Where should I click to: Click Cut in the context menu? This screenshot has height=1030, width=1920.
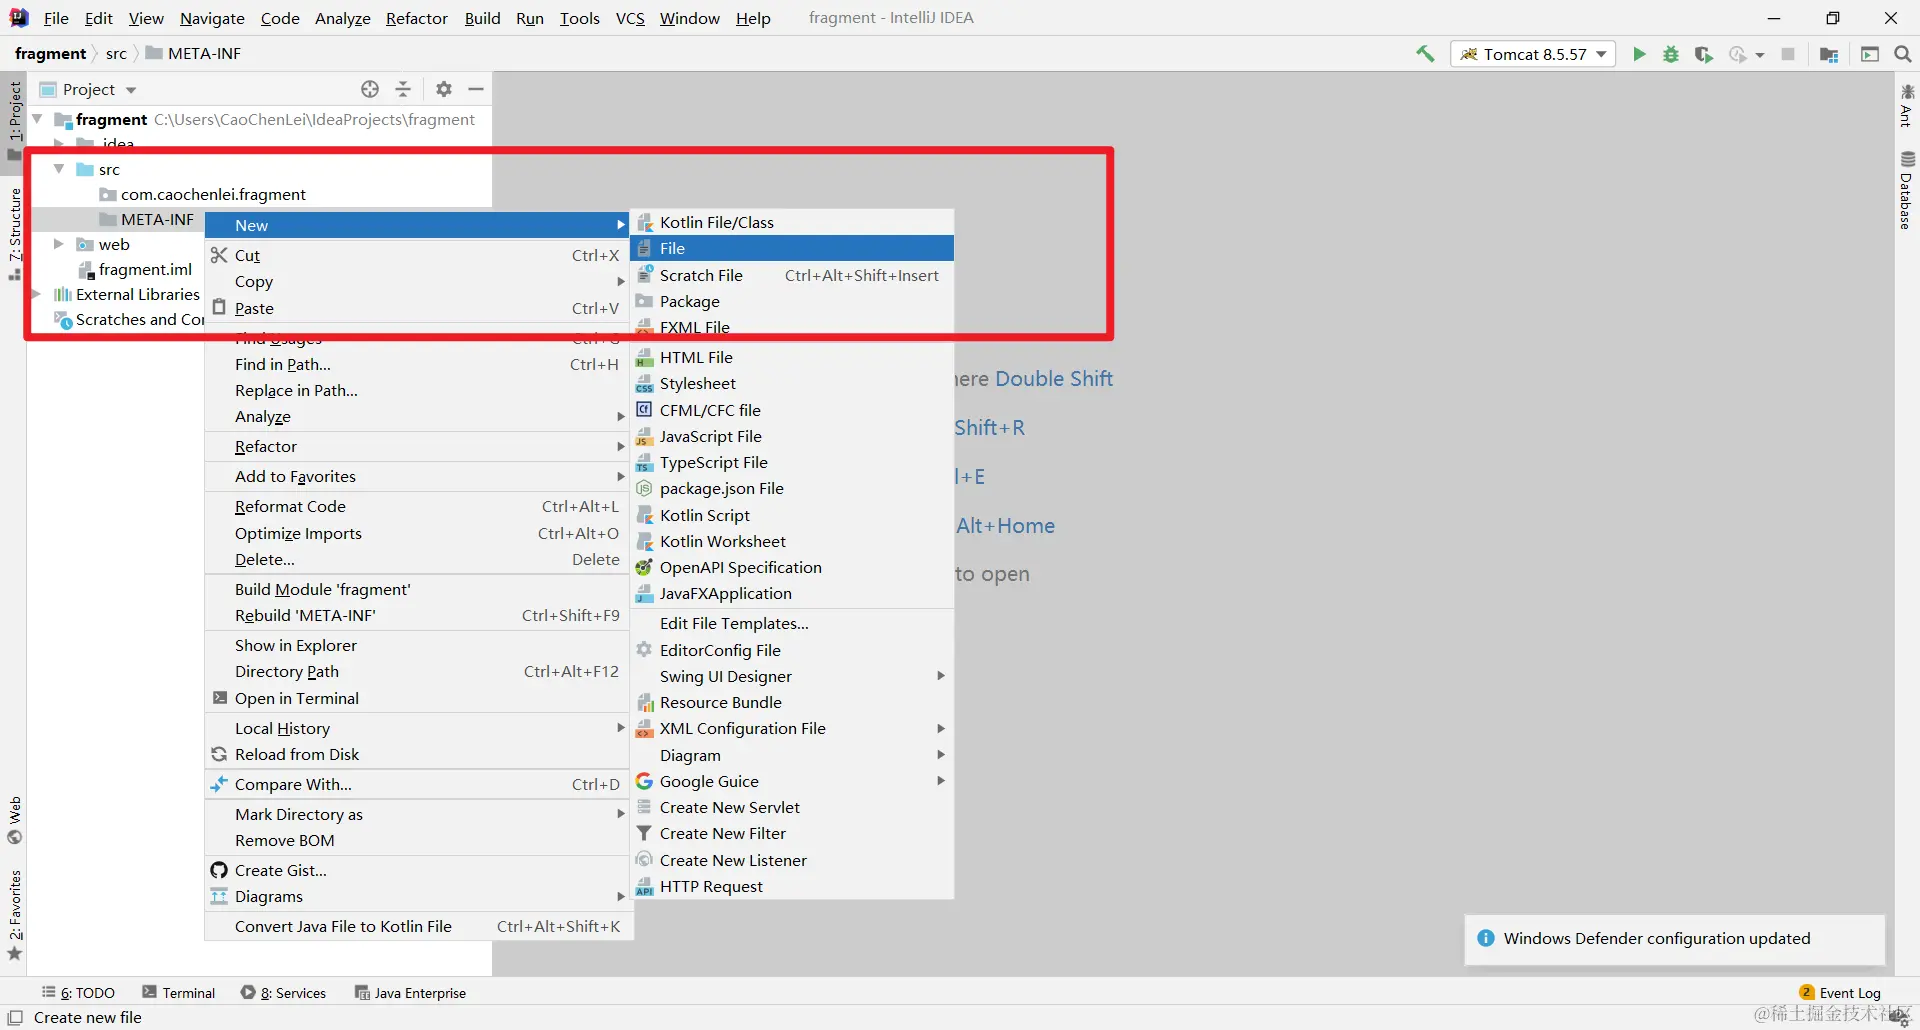coord(417,255)
